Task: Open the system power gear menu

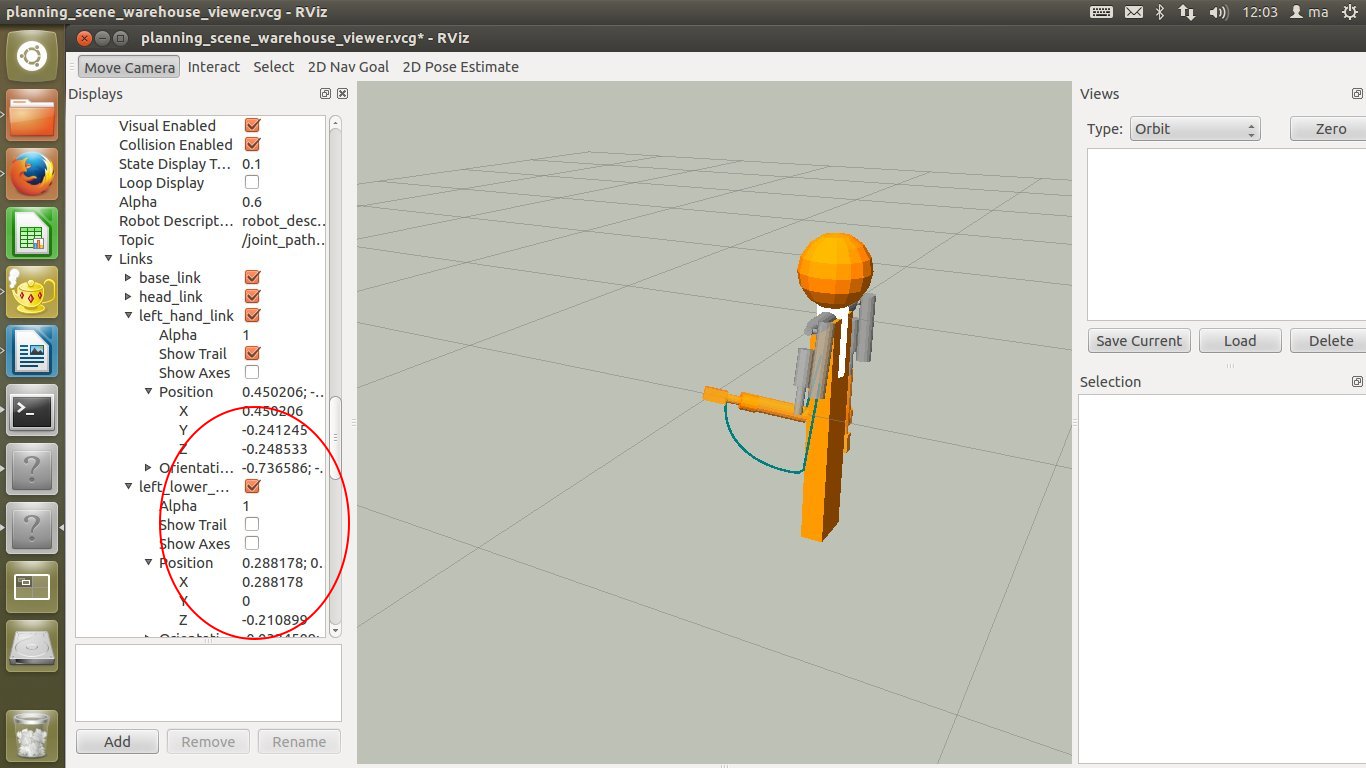Action: (x=1351, y=12)
